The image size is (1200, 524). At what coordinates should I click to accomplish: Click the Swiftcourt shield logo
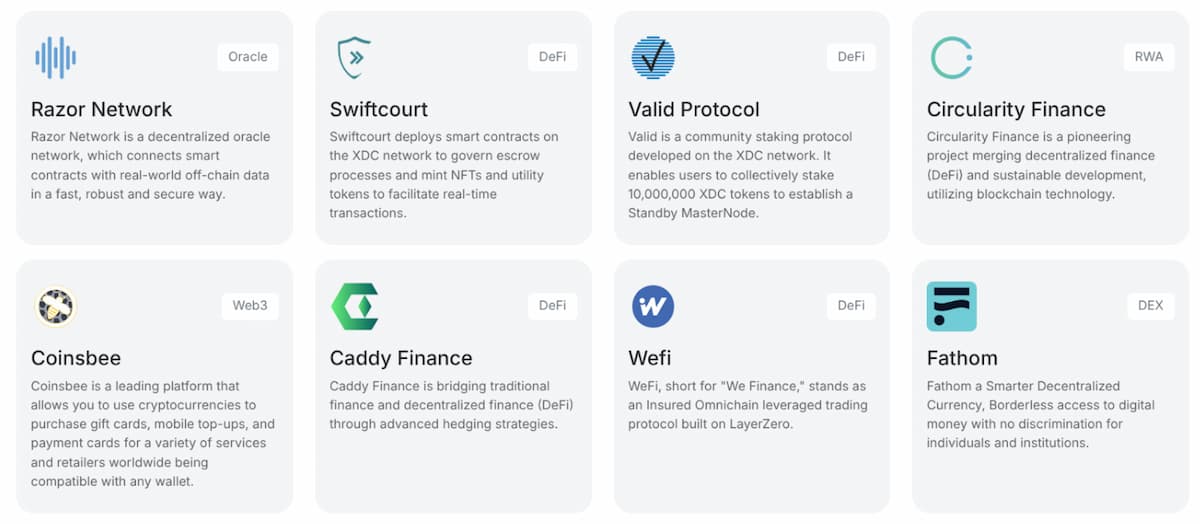(354, 57)
